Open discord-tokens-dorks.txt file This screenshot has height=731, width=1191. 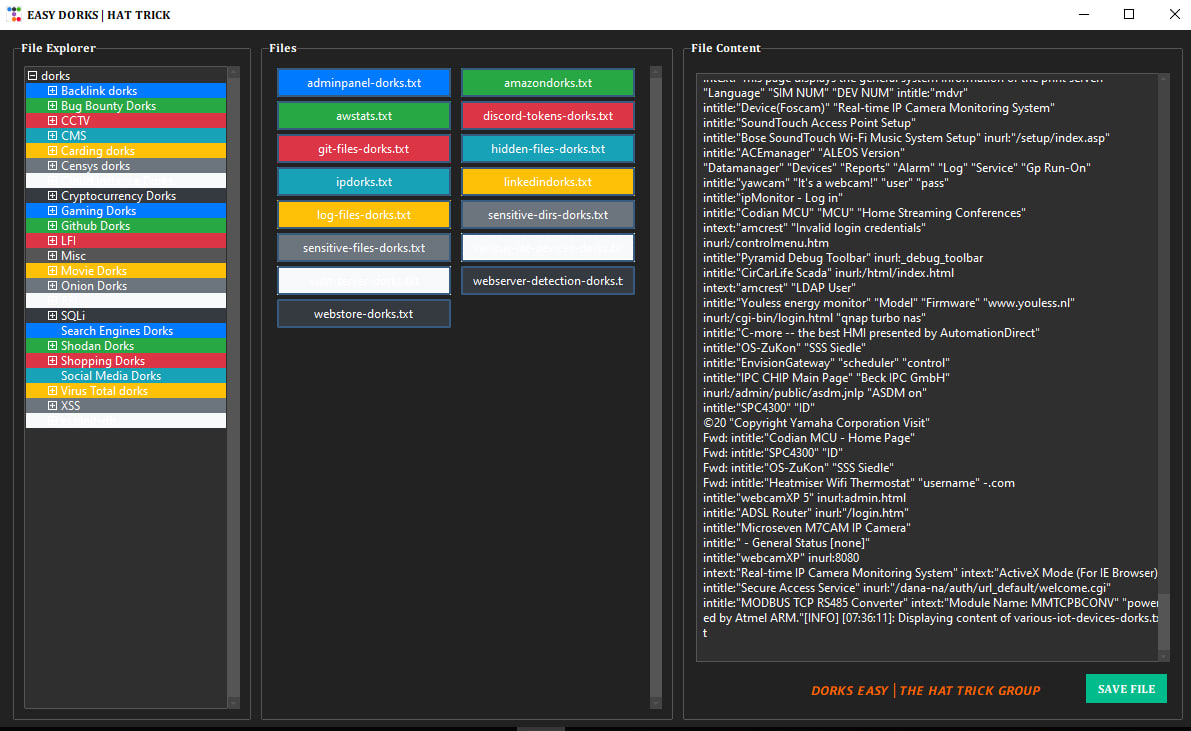tap(548, 116)
